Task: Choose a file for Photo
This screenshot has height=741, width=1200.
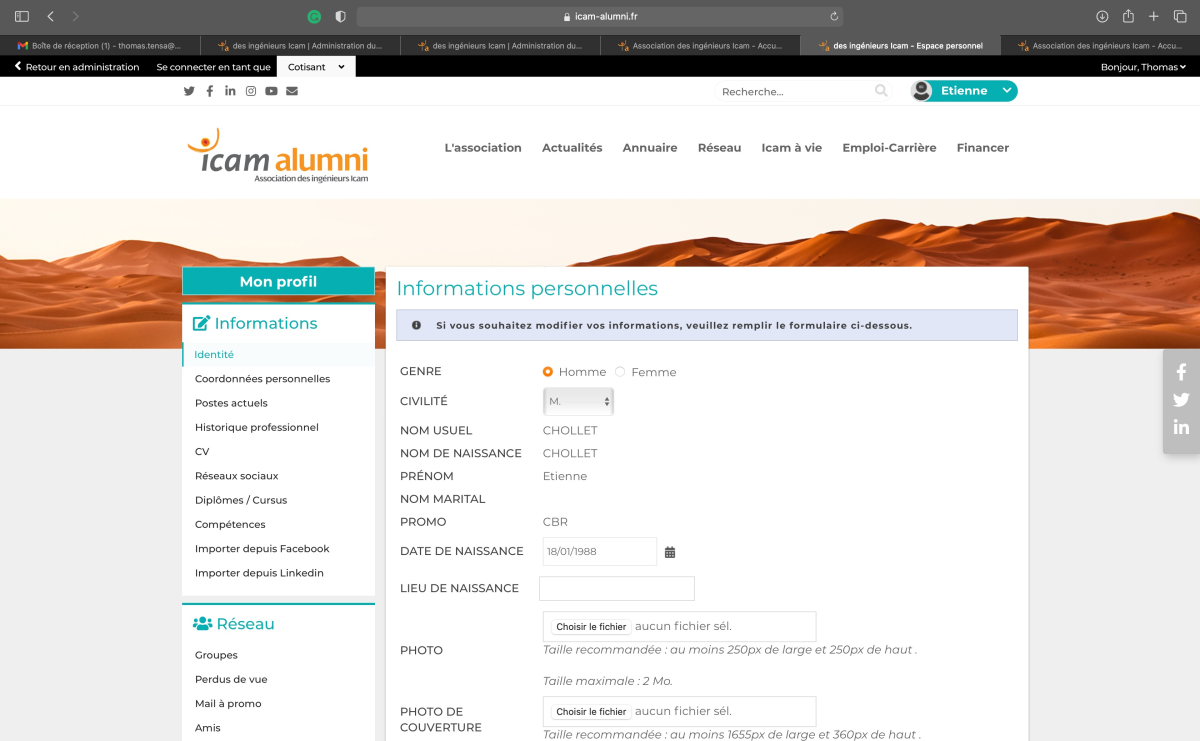Action: click(x=591, y=627)
